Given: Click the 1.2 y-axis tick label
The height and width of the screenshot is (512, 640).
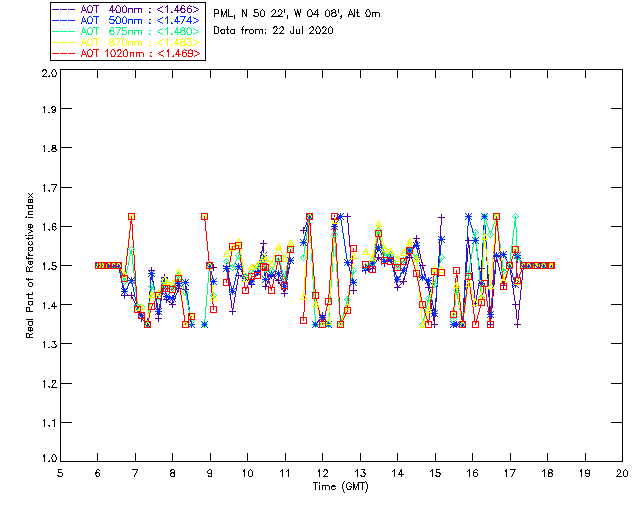Looking at the screenshot, I should (x=49, y=384).
